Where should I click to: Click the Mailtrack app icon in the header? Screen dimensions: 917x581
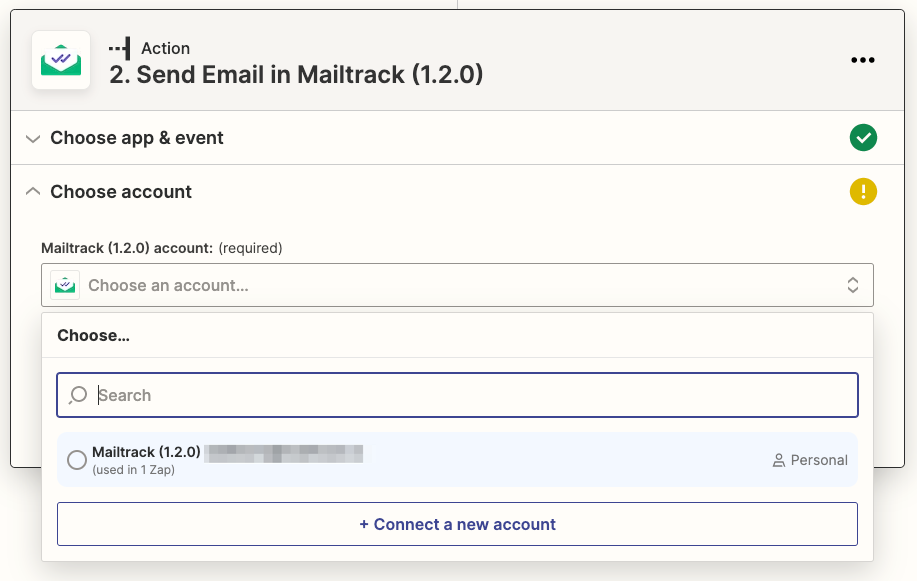pos(60,60)
